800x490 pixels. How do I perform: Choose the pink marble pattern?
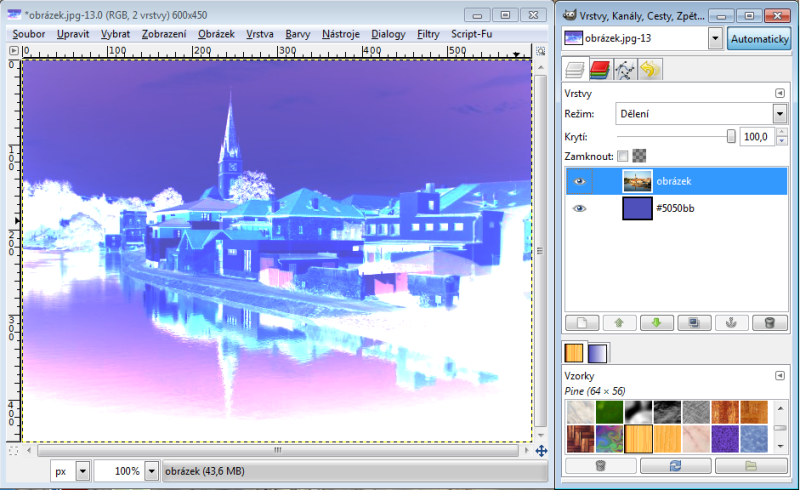pyautogui.click(x=696, y=439)
